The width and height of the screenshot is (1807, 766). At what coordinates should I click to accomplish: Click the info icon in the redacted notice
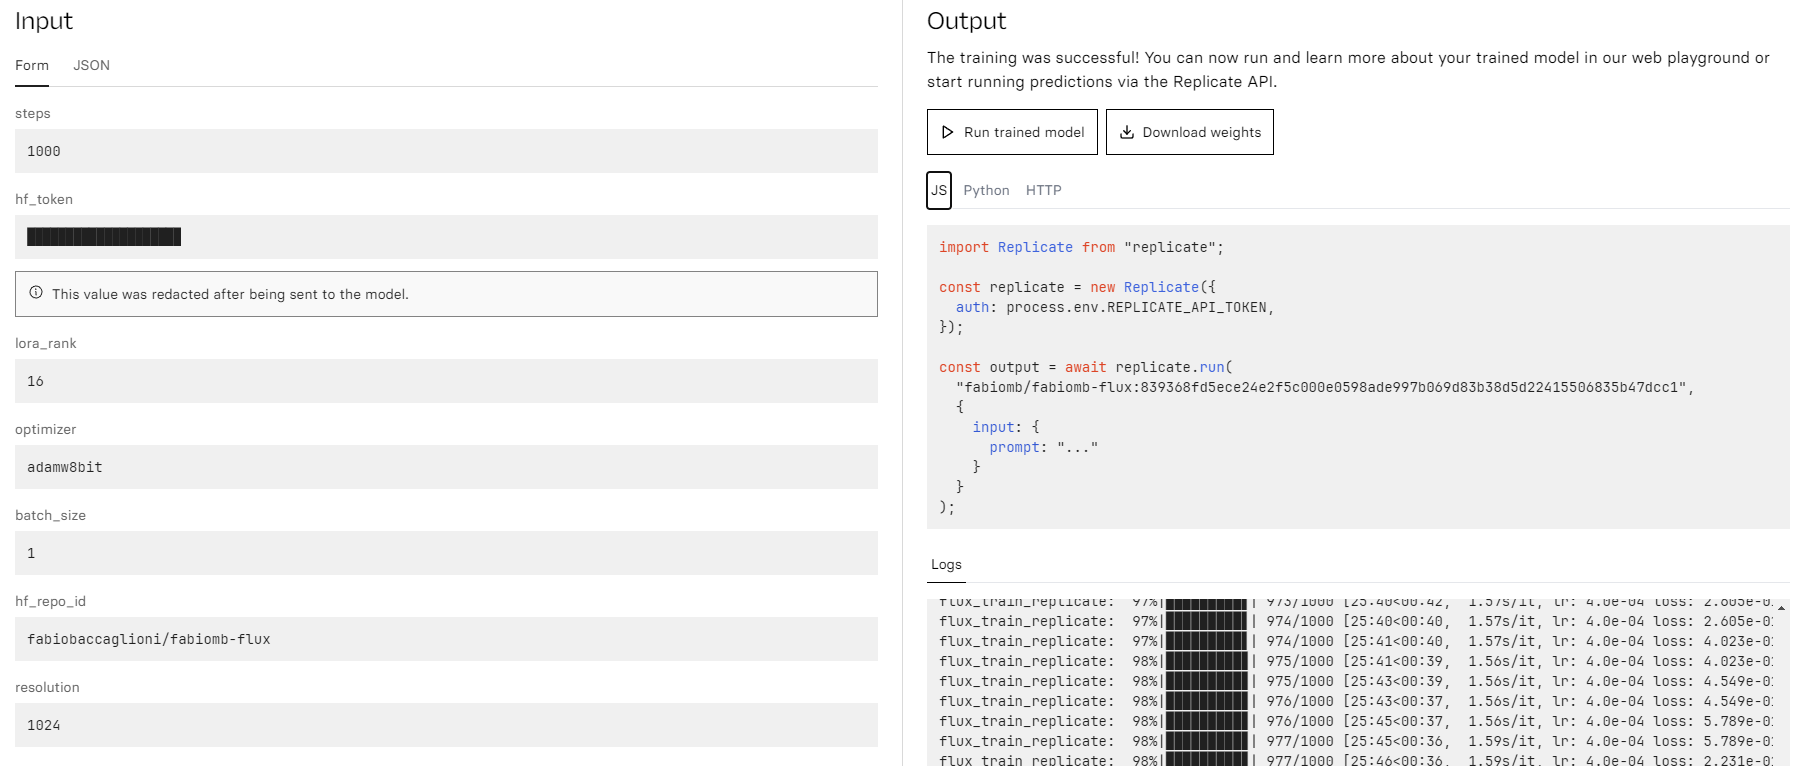pyautogui.click(x=36, y=293)
